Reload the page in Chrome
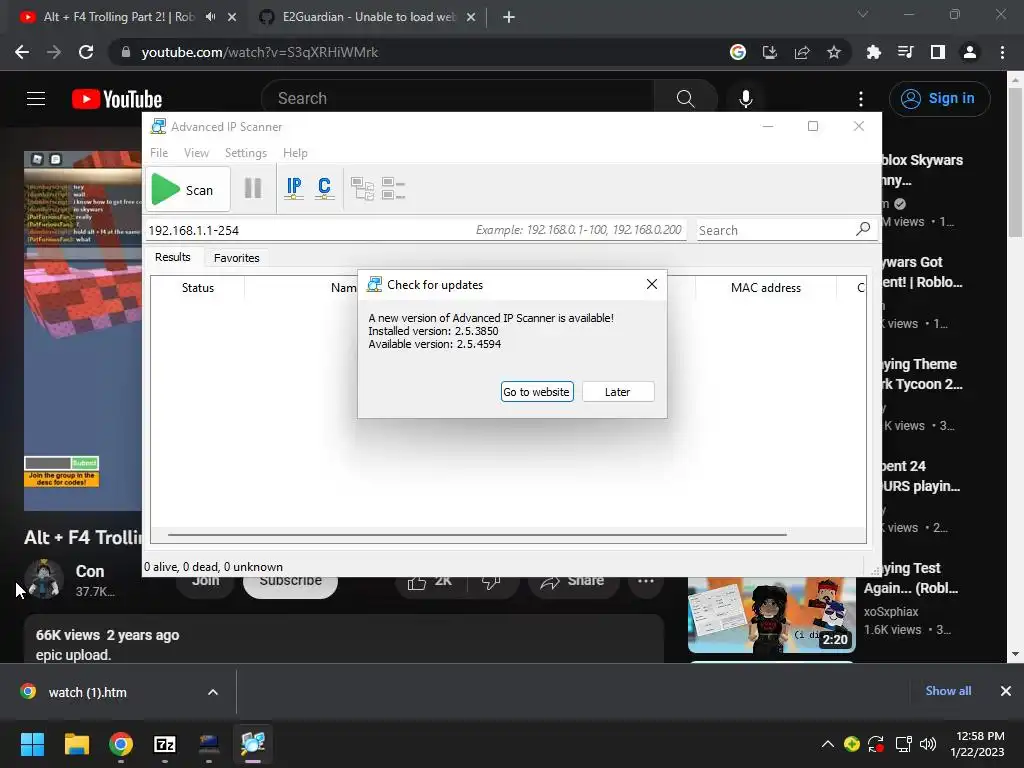Screen dimensions: 1024x768 pyautogui.click(x=86, y=52)
